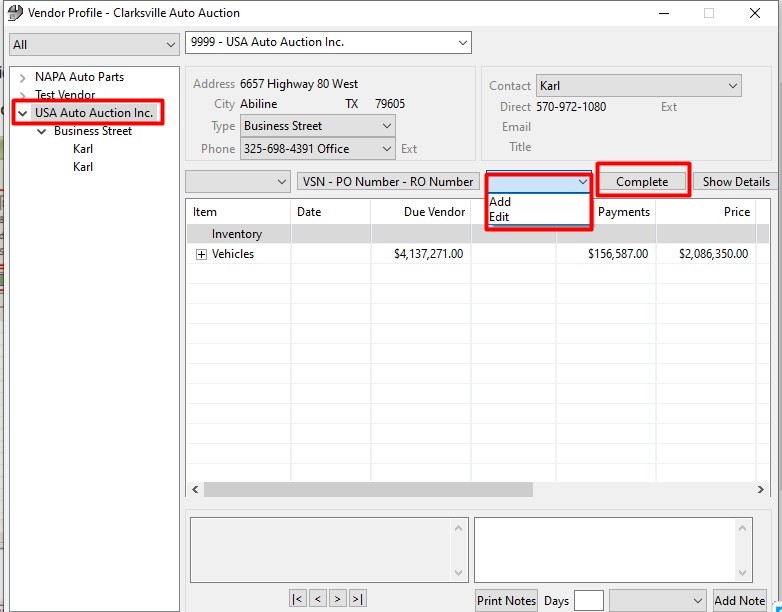The height and width of the screenshot is (612, 782).
Task: Click the Add Note button
Action: [x=739, y=600]
